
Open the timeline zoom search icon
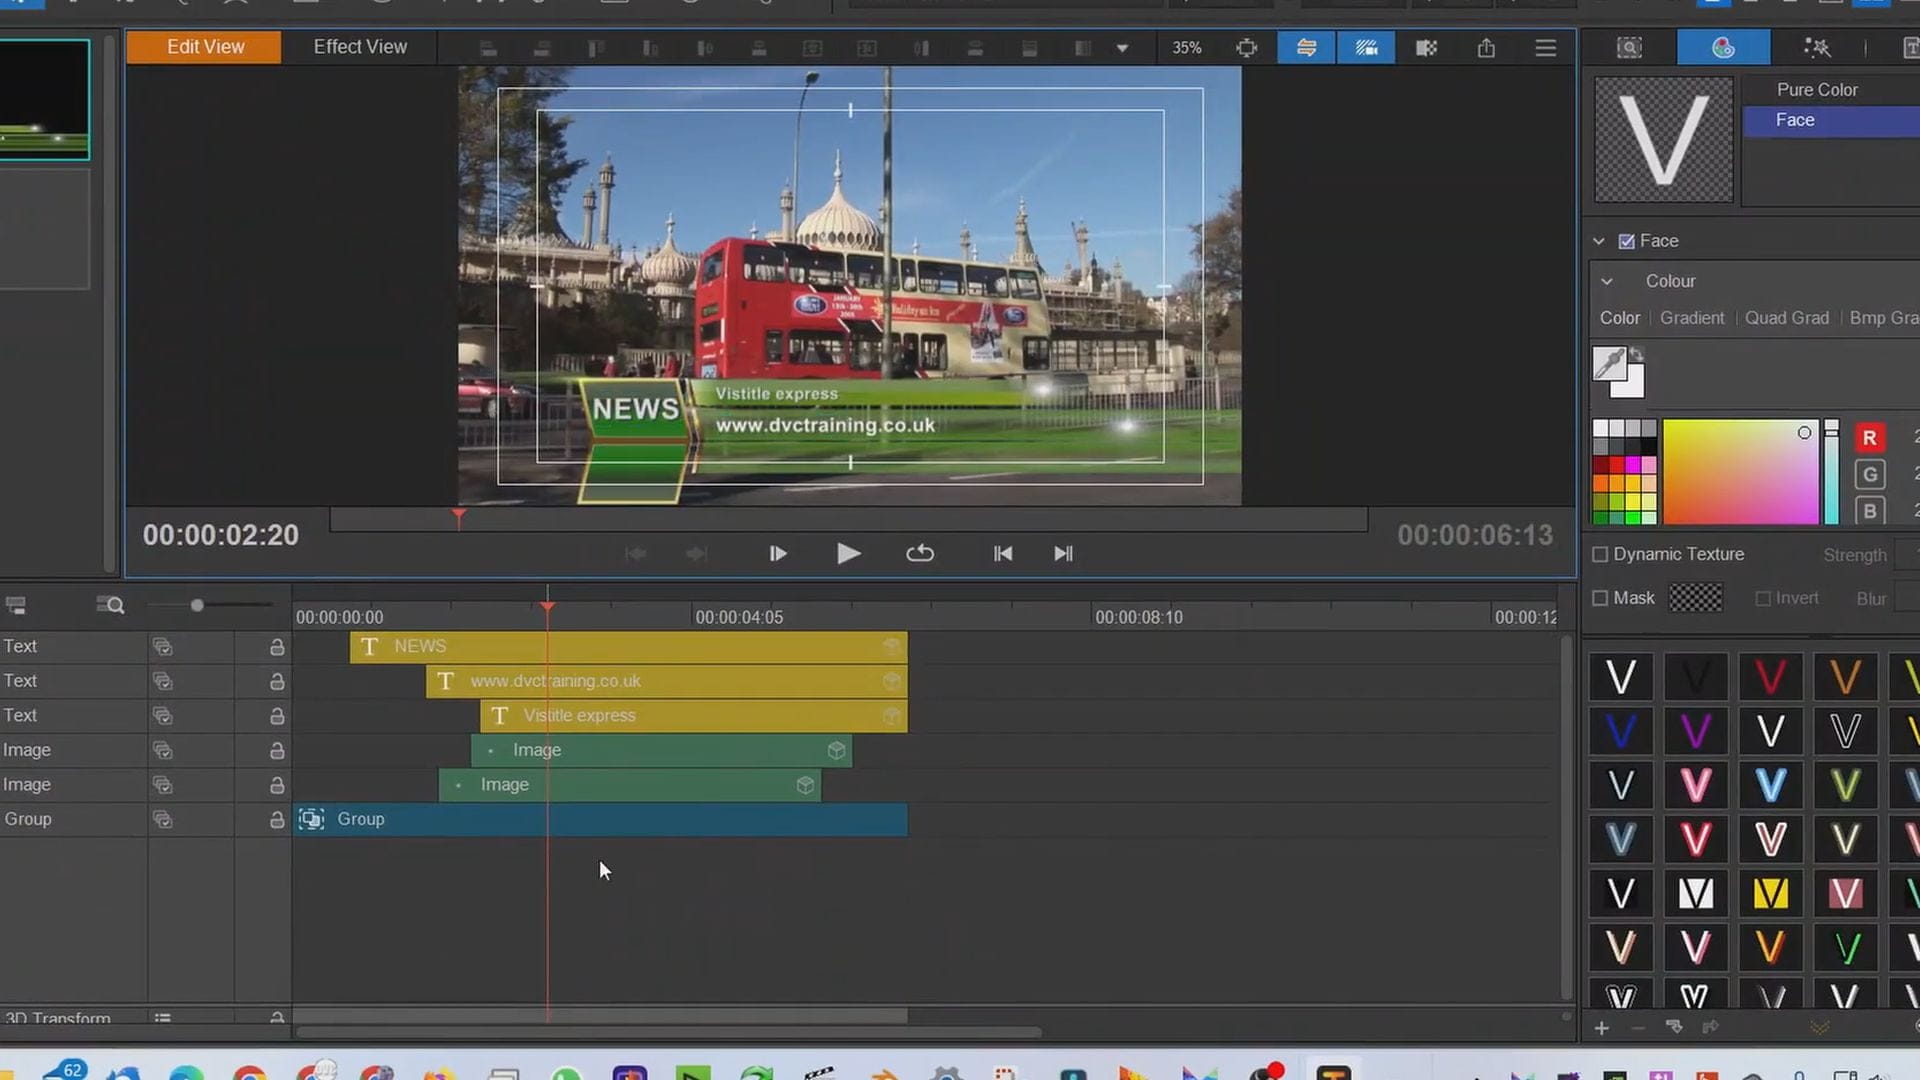click(110, 605)
